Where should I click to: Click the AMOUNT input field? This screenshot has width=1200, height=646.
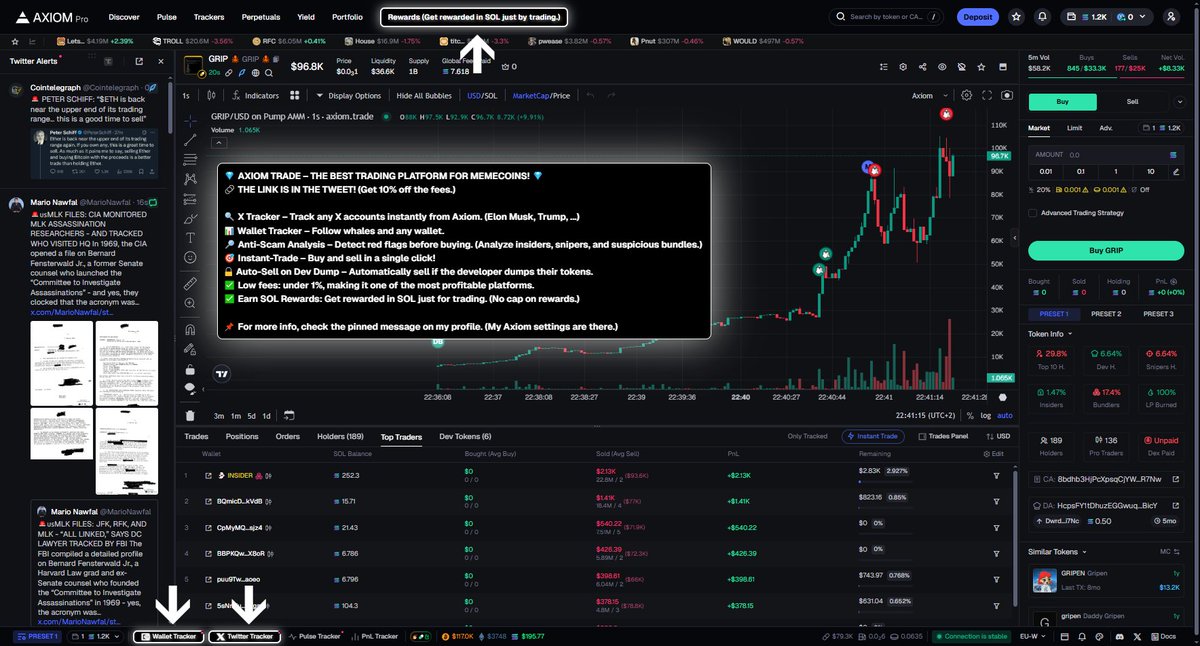(x=1107, y=155)
